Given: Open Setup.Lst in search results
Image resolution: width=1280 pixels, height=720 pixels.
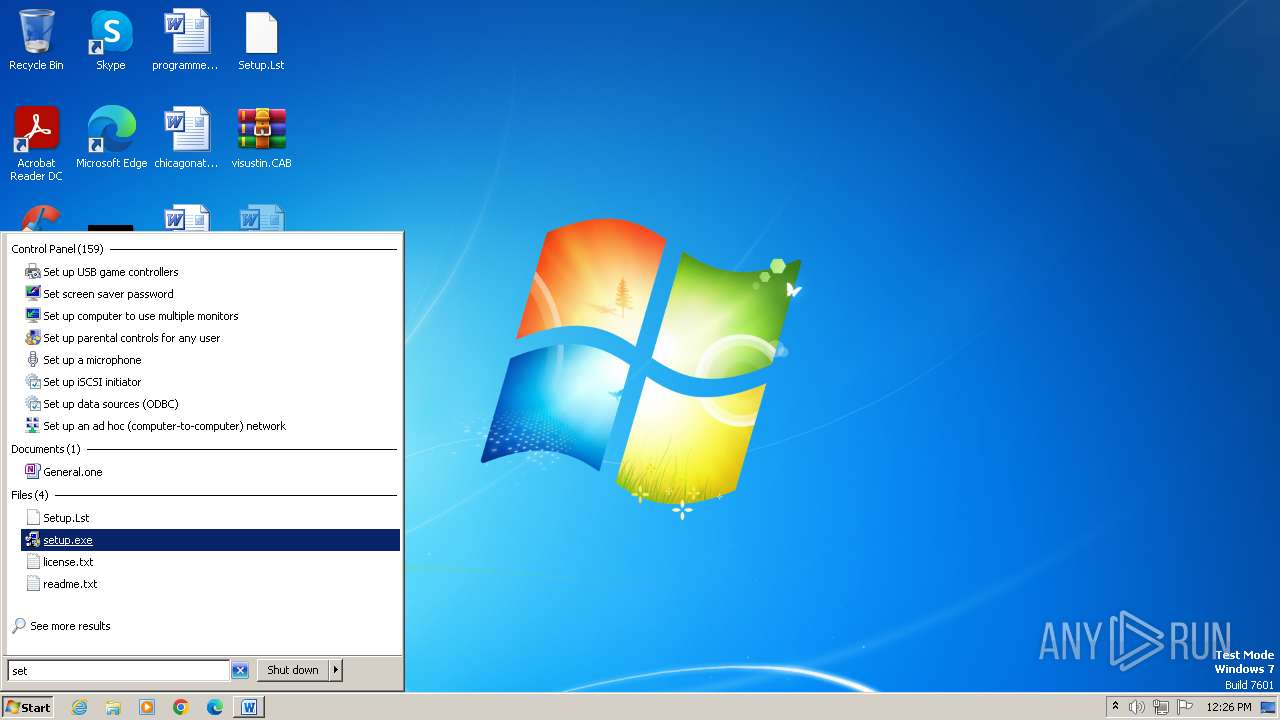Looking at the screenshot, I should 210,518.
